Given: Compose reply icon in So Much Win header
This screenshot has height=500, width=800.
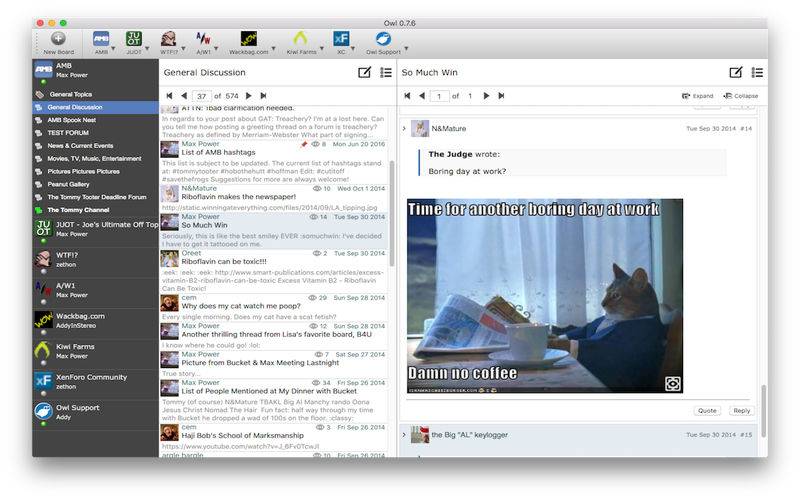Looking at the screenshot, I should pos(736,72).
